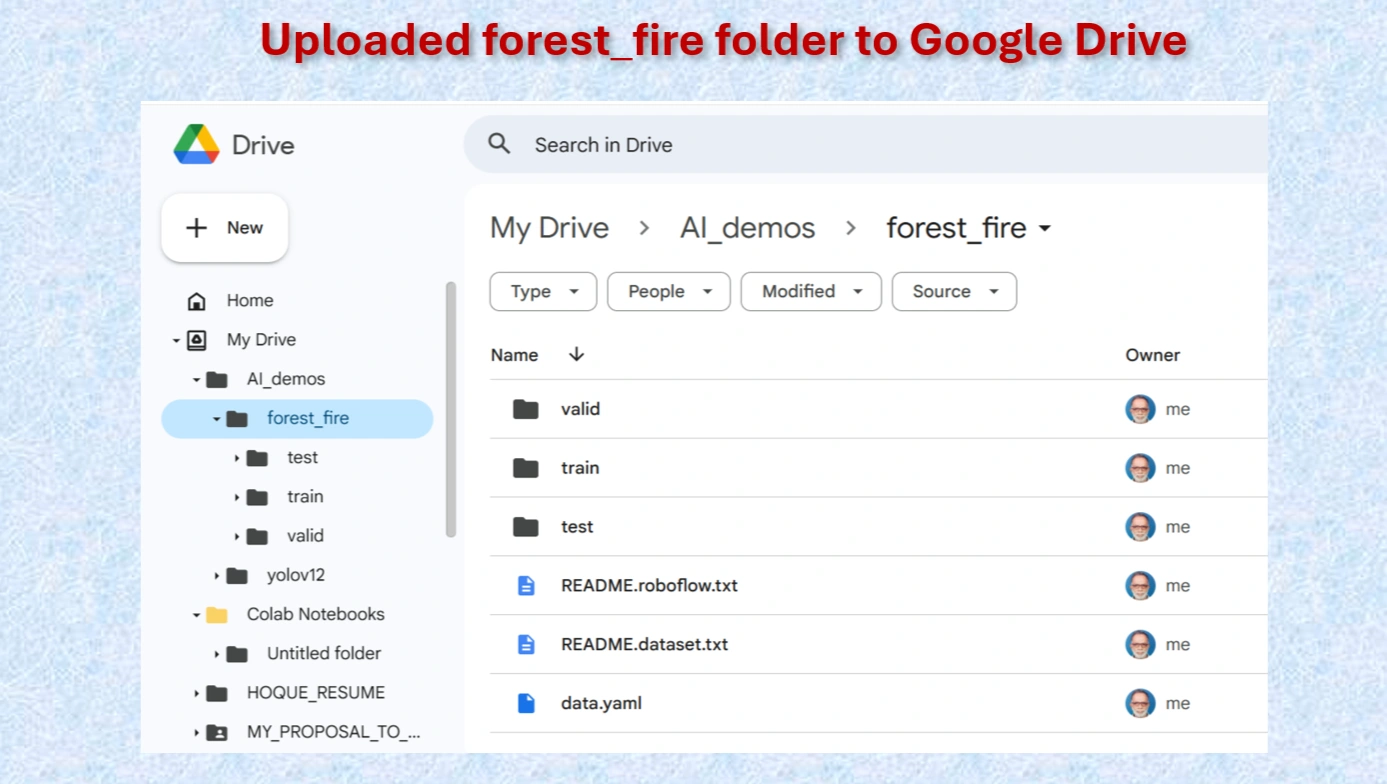Click the search magnifier icon
This screenshot has height=784, width=1387.
pyautogui.click(x=499, y=144)
